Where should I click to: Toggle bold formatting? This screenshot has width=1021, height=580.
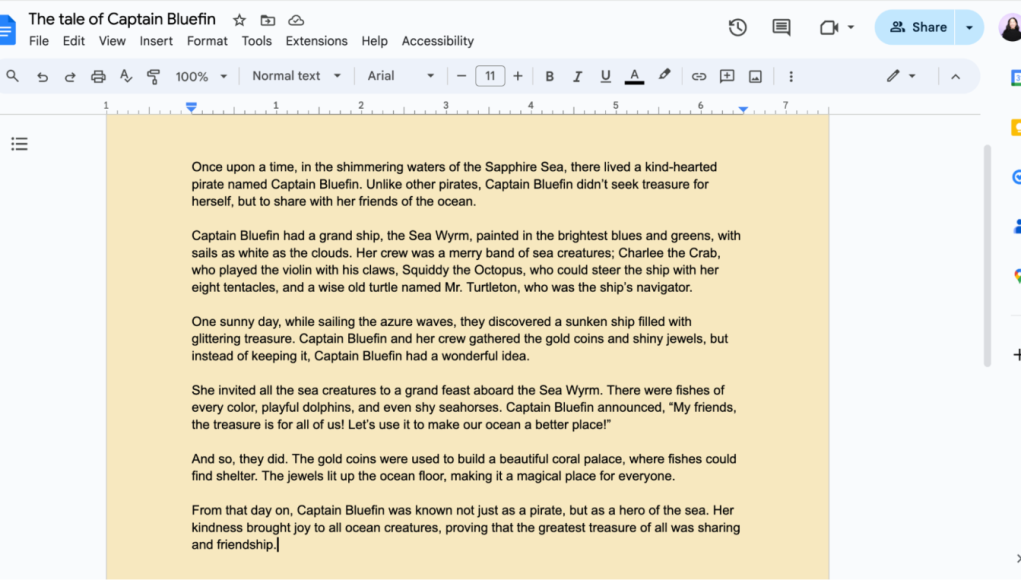pyautogui.click(x=550, y=77)
